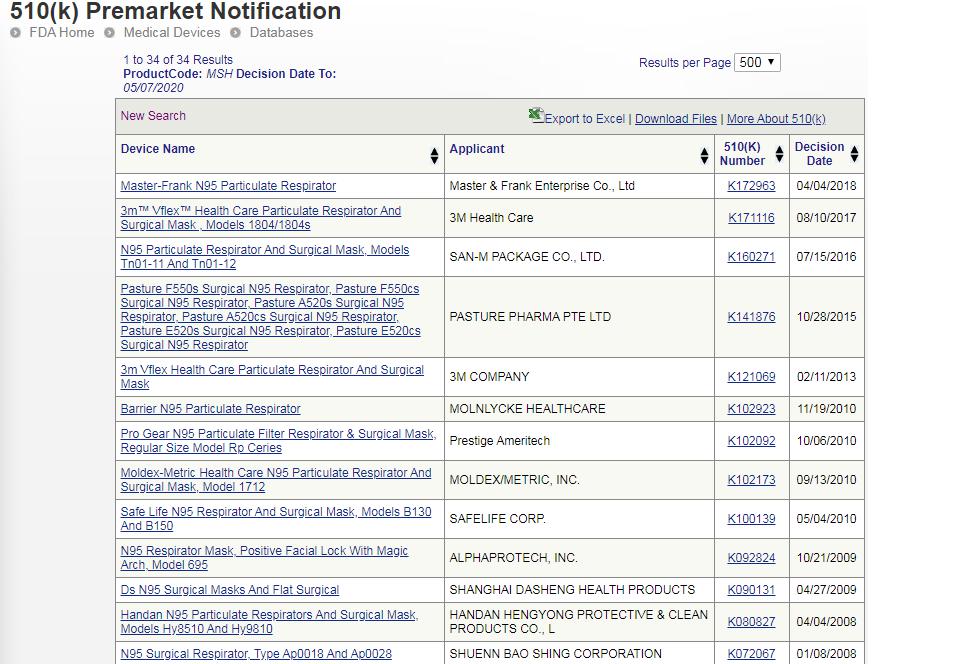Screen dimensions: 960x664
Task: Open More About 510(k) link
Action: 775,119
